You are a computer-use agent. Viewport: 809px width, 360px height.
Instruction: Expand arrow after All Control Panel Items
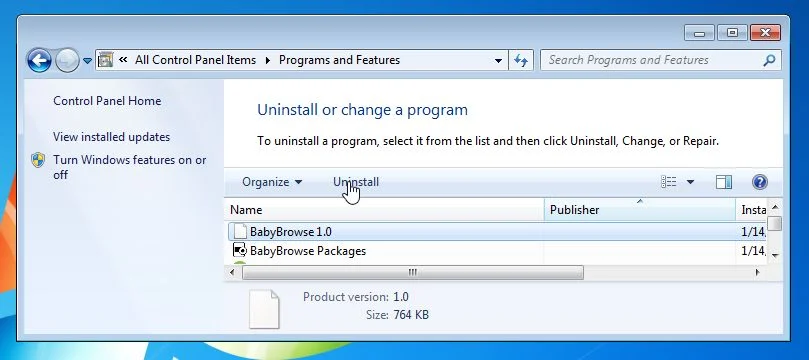268,60
